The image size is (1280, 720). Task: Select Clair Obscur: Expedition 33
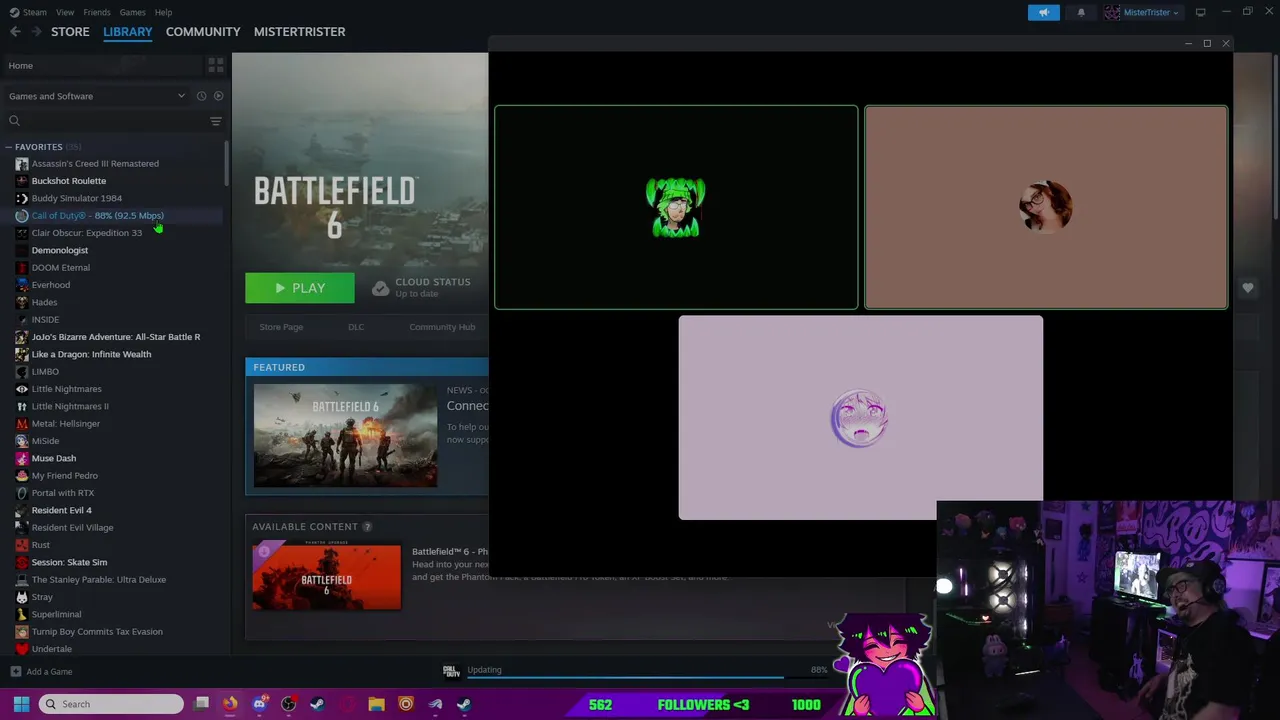point(86,233)
